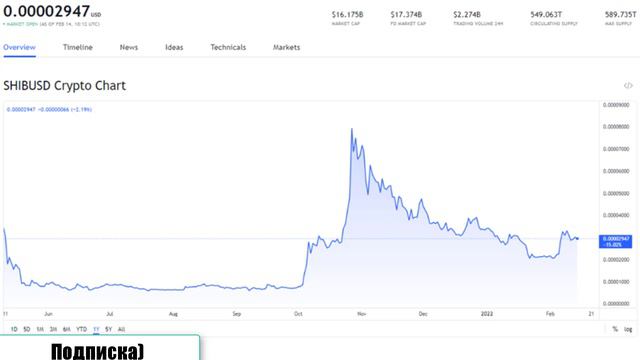This screenshot has width=640, height=360.
Task: Switch to the Overview tab
Action: click(x=19, y=47)
